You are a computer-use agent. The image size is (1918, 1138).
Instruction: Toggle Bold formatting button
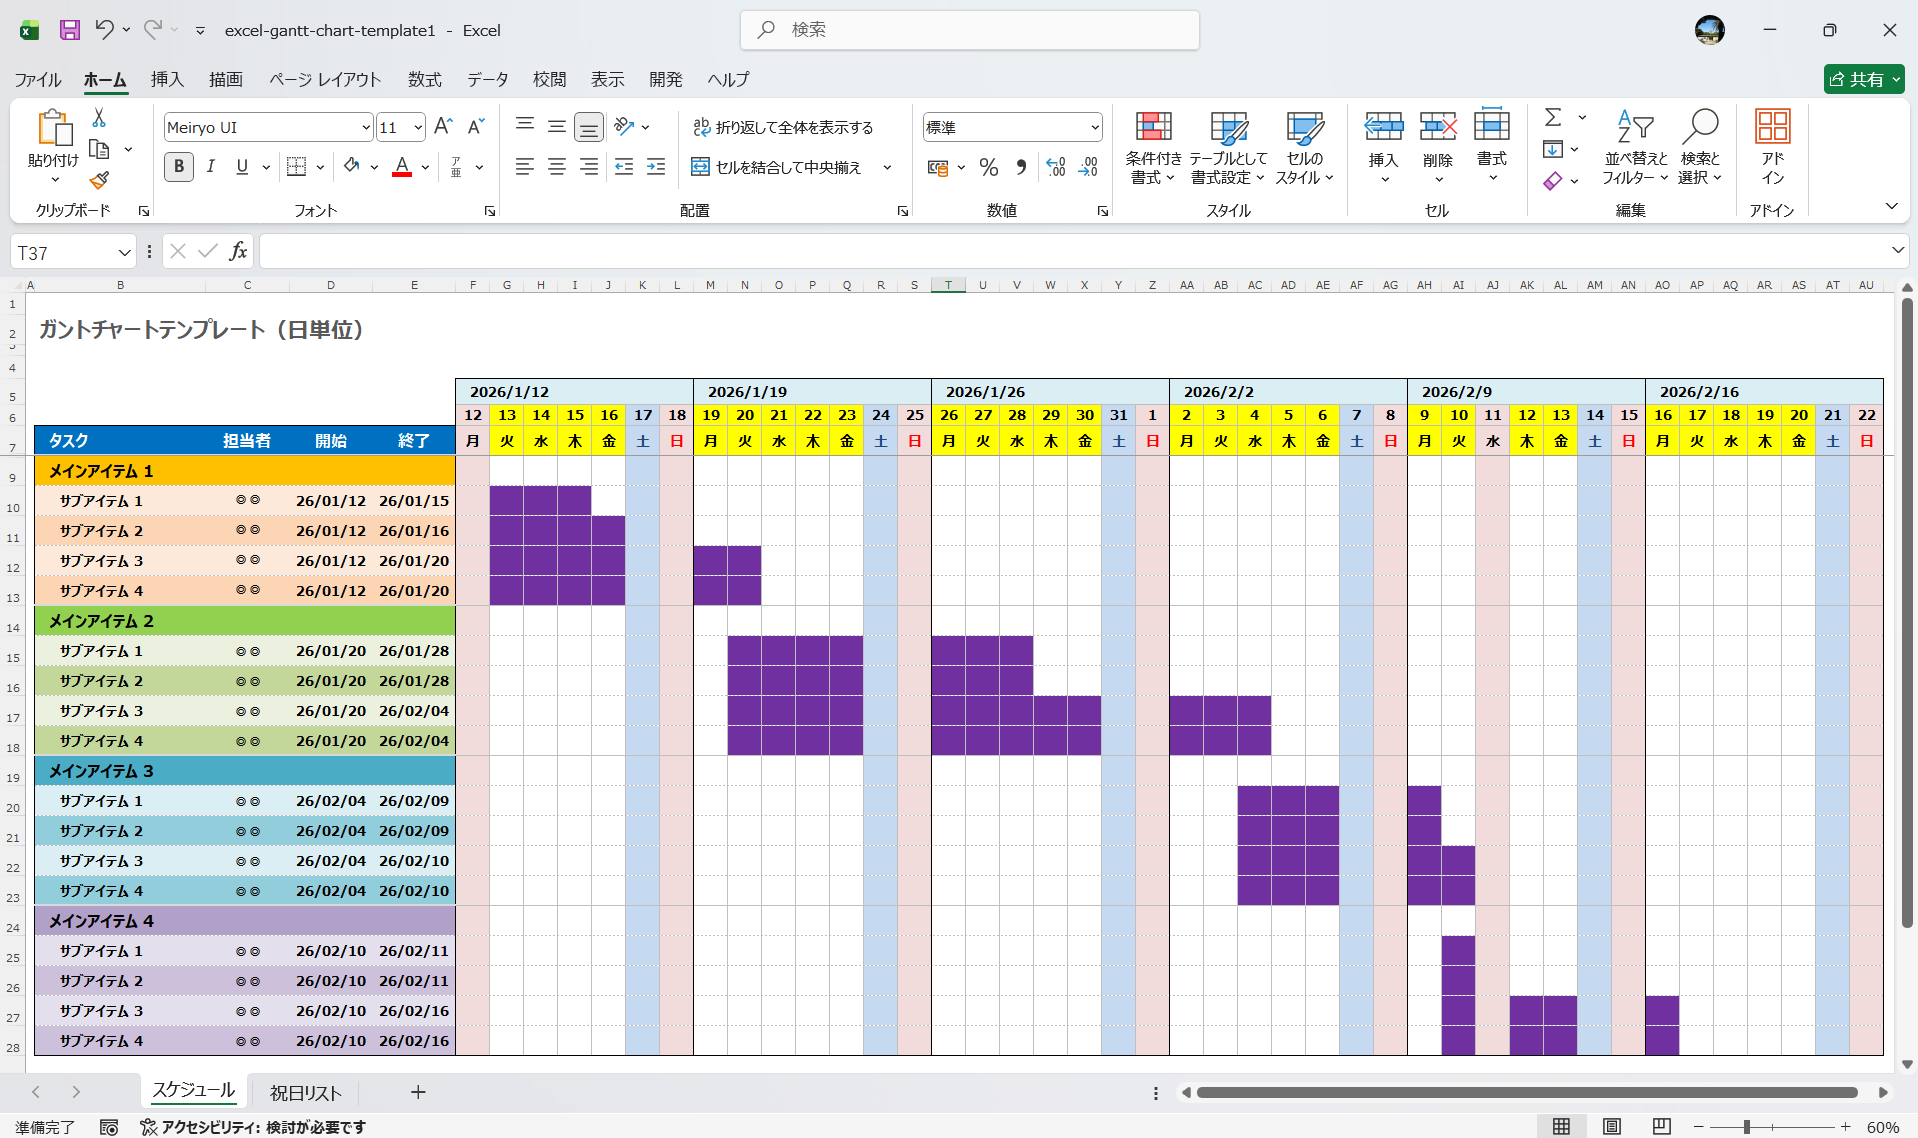click(x=179, y=167)
